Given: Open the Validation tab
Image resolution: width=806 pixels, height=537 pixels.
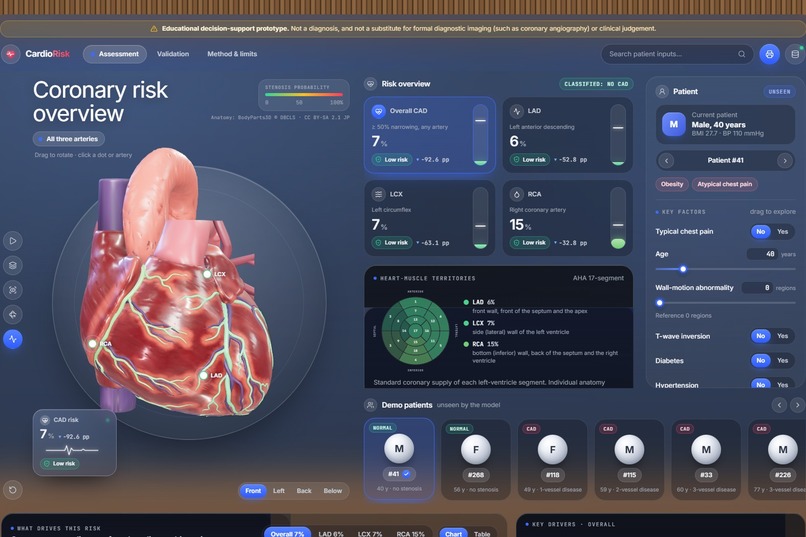Looking at the screenshot, I should 173,54.
